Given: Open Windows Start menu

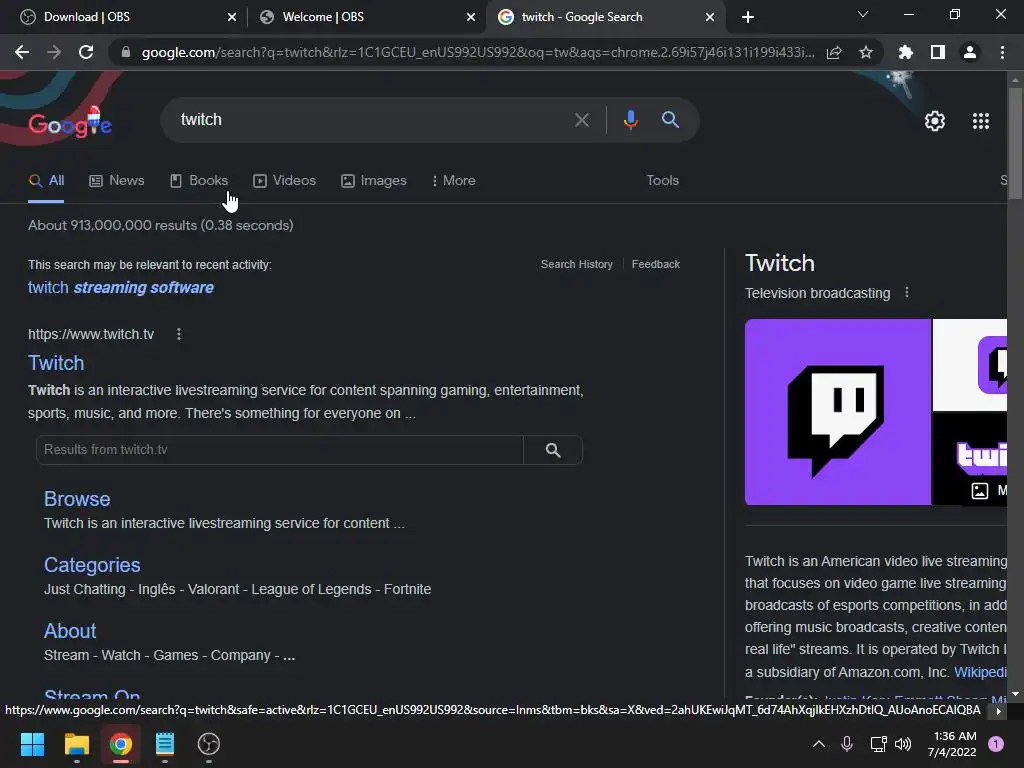Looking at the screenshot, I should point(32,744).
